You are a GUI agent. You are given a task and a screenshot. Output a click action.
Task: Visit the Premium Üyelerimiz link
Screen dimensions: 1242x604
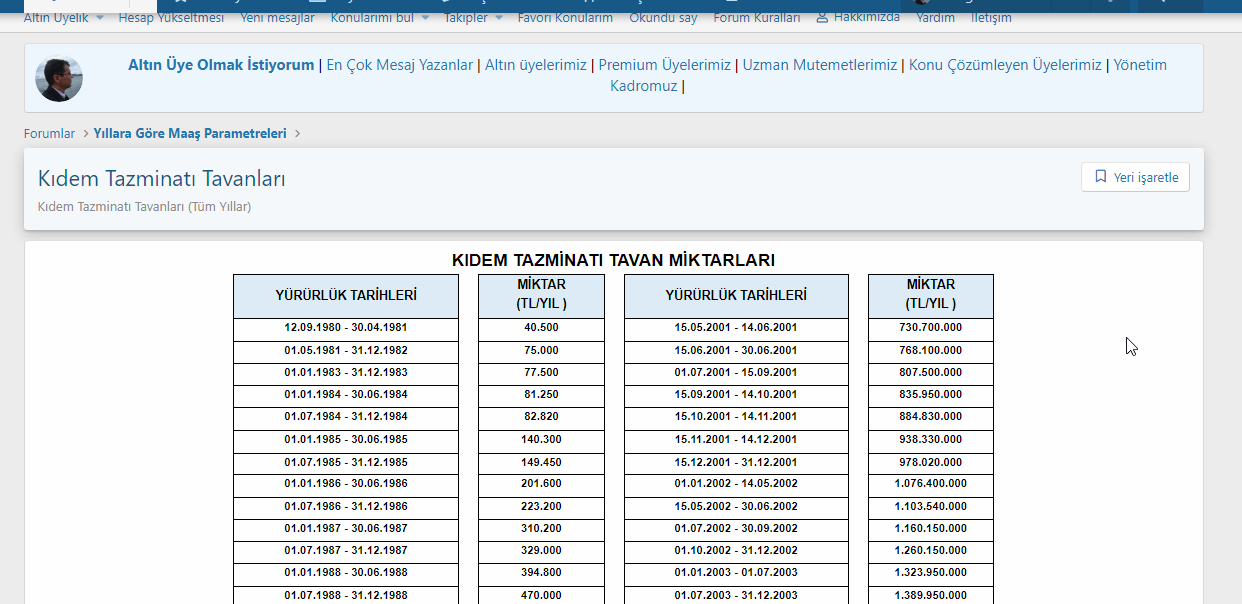[x=665, y=65]
